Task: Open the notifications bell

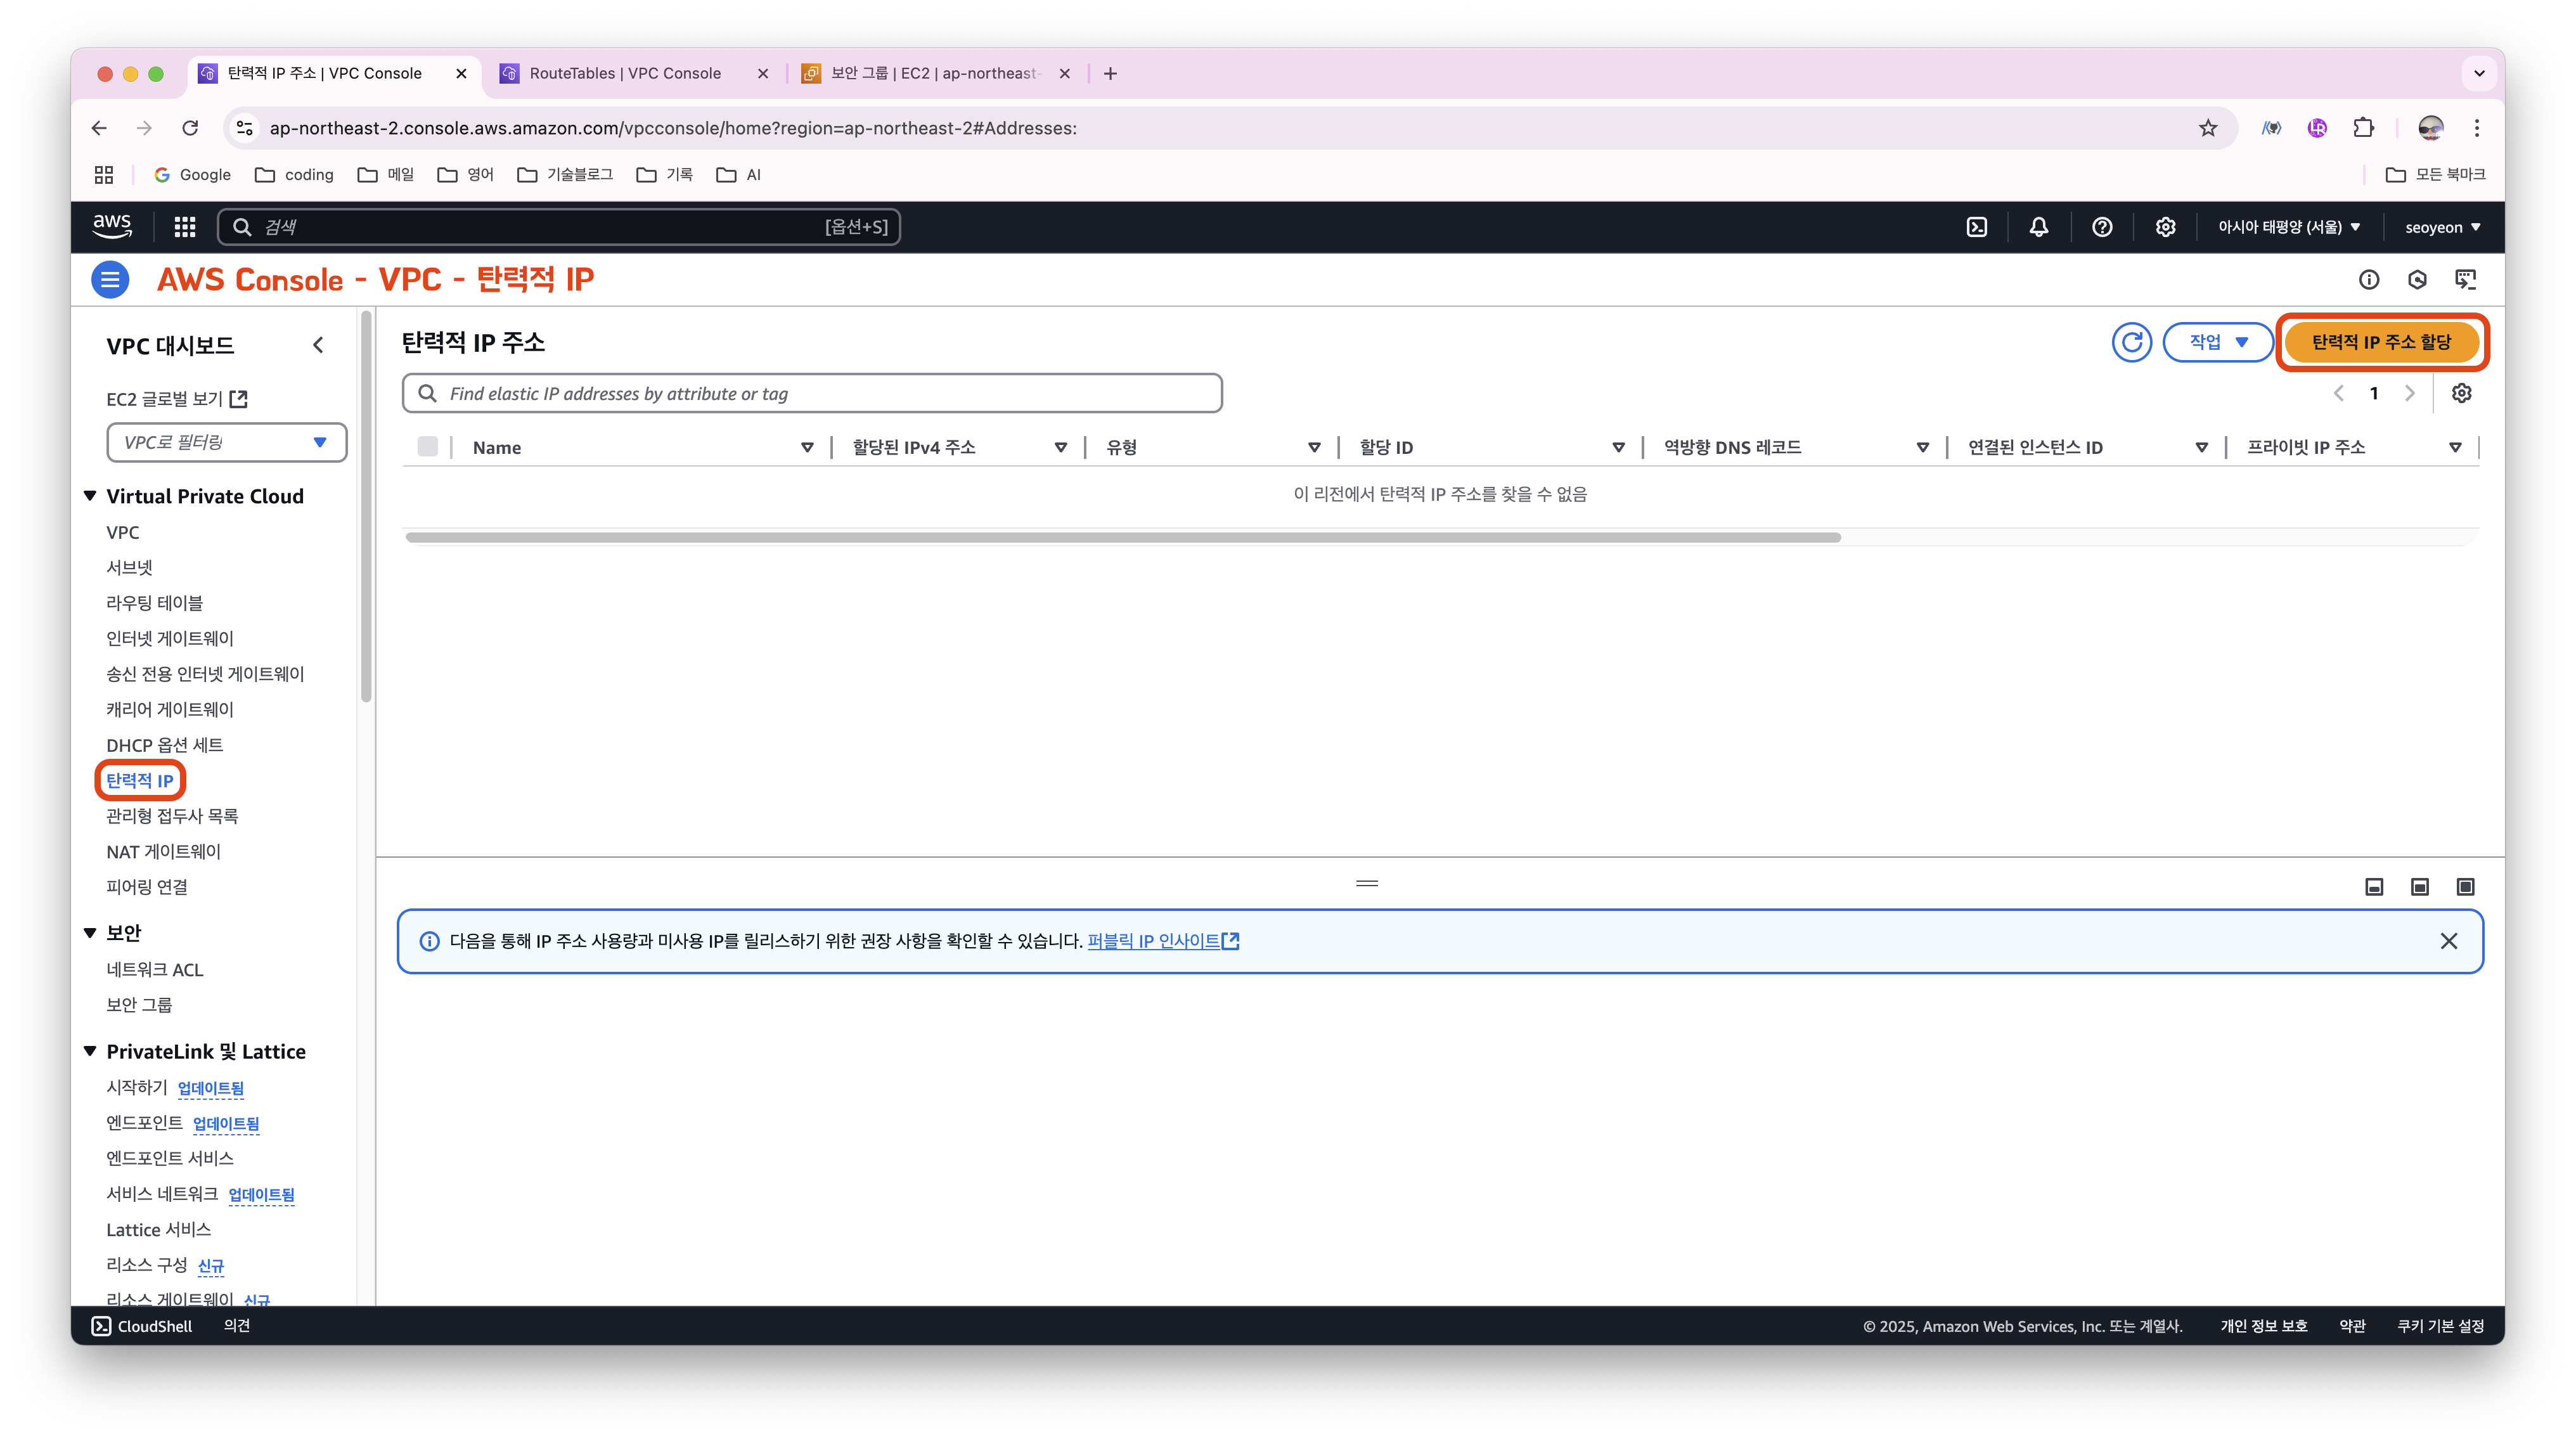Action: pos(2038,227)
